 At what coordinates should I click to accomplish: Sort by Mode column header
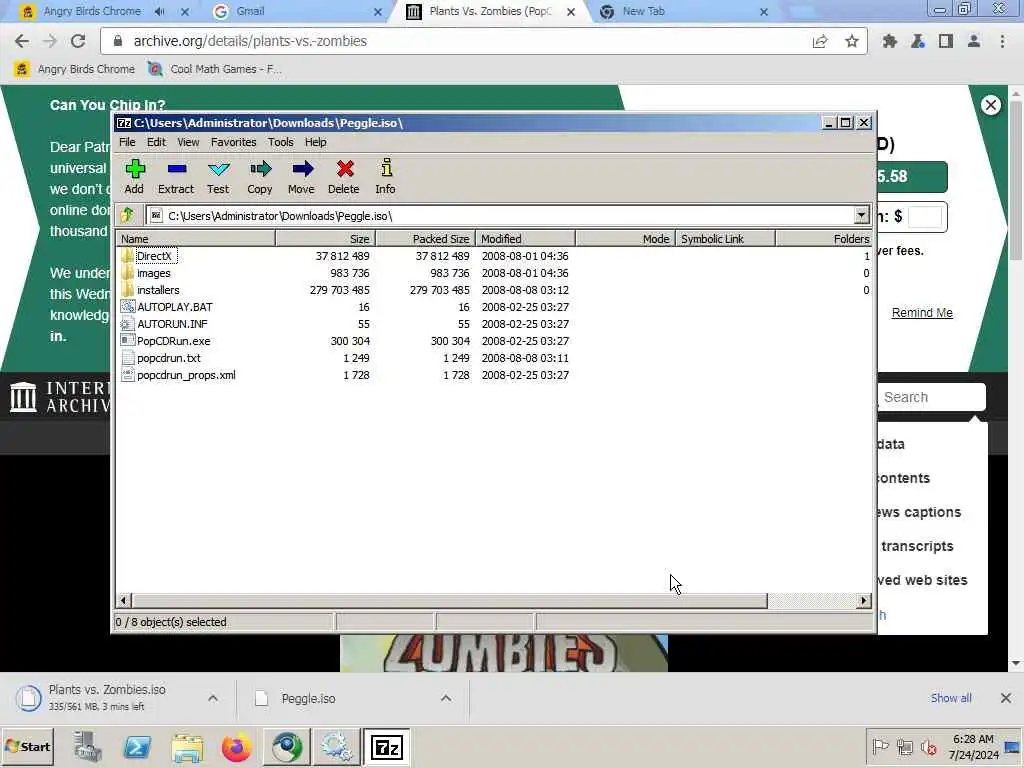pos(625,238)
